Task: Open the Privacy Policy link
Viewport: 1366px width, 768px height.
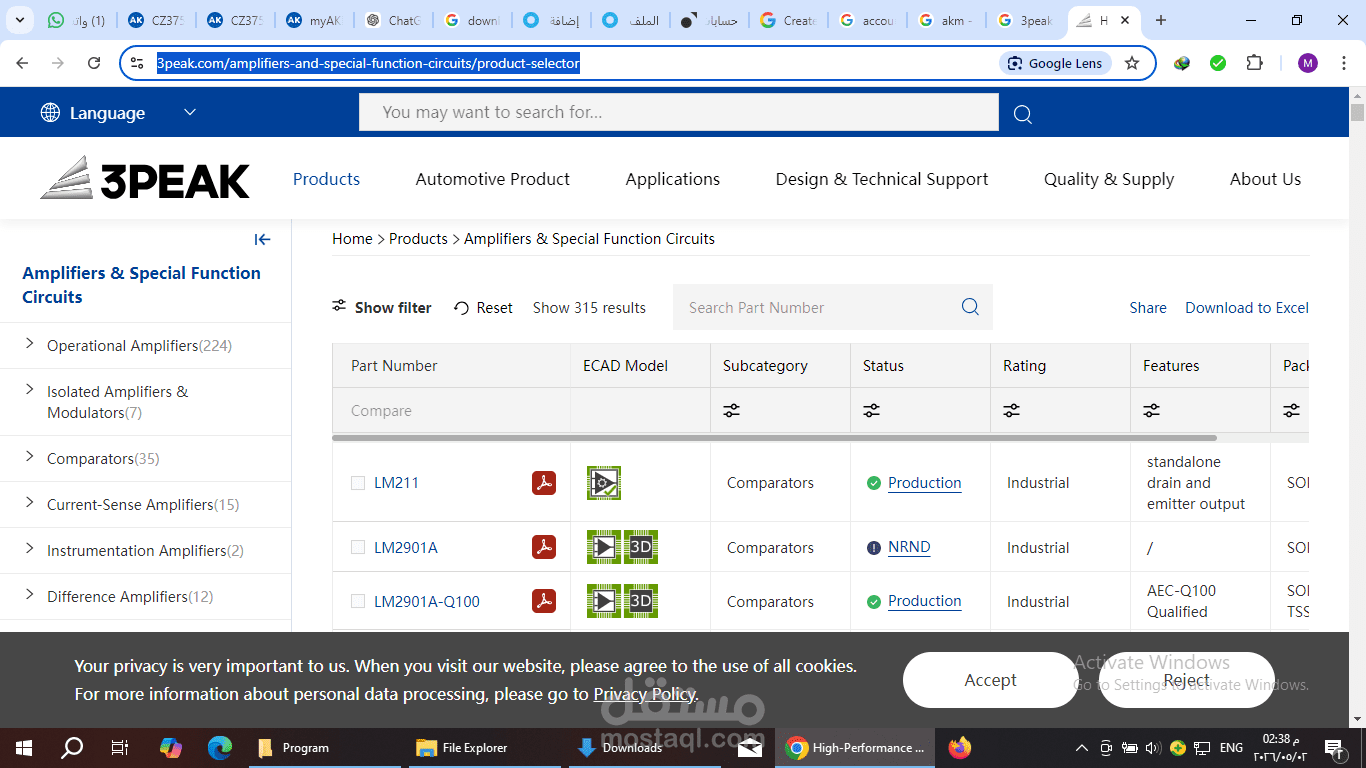Action: (x=645, y=694)
